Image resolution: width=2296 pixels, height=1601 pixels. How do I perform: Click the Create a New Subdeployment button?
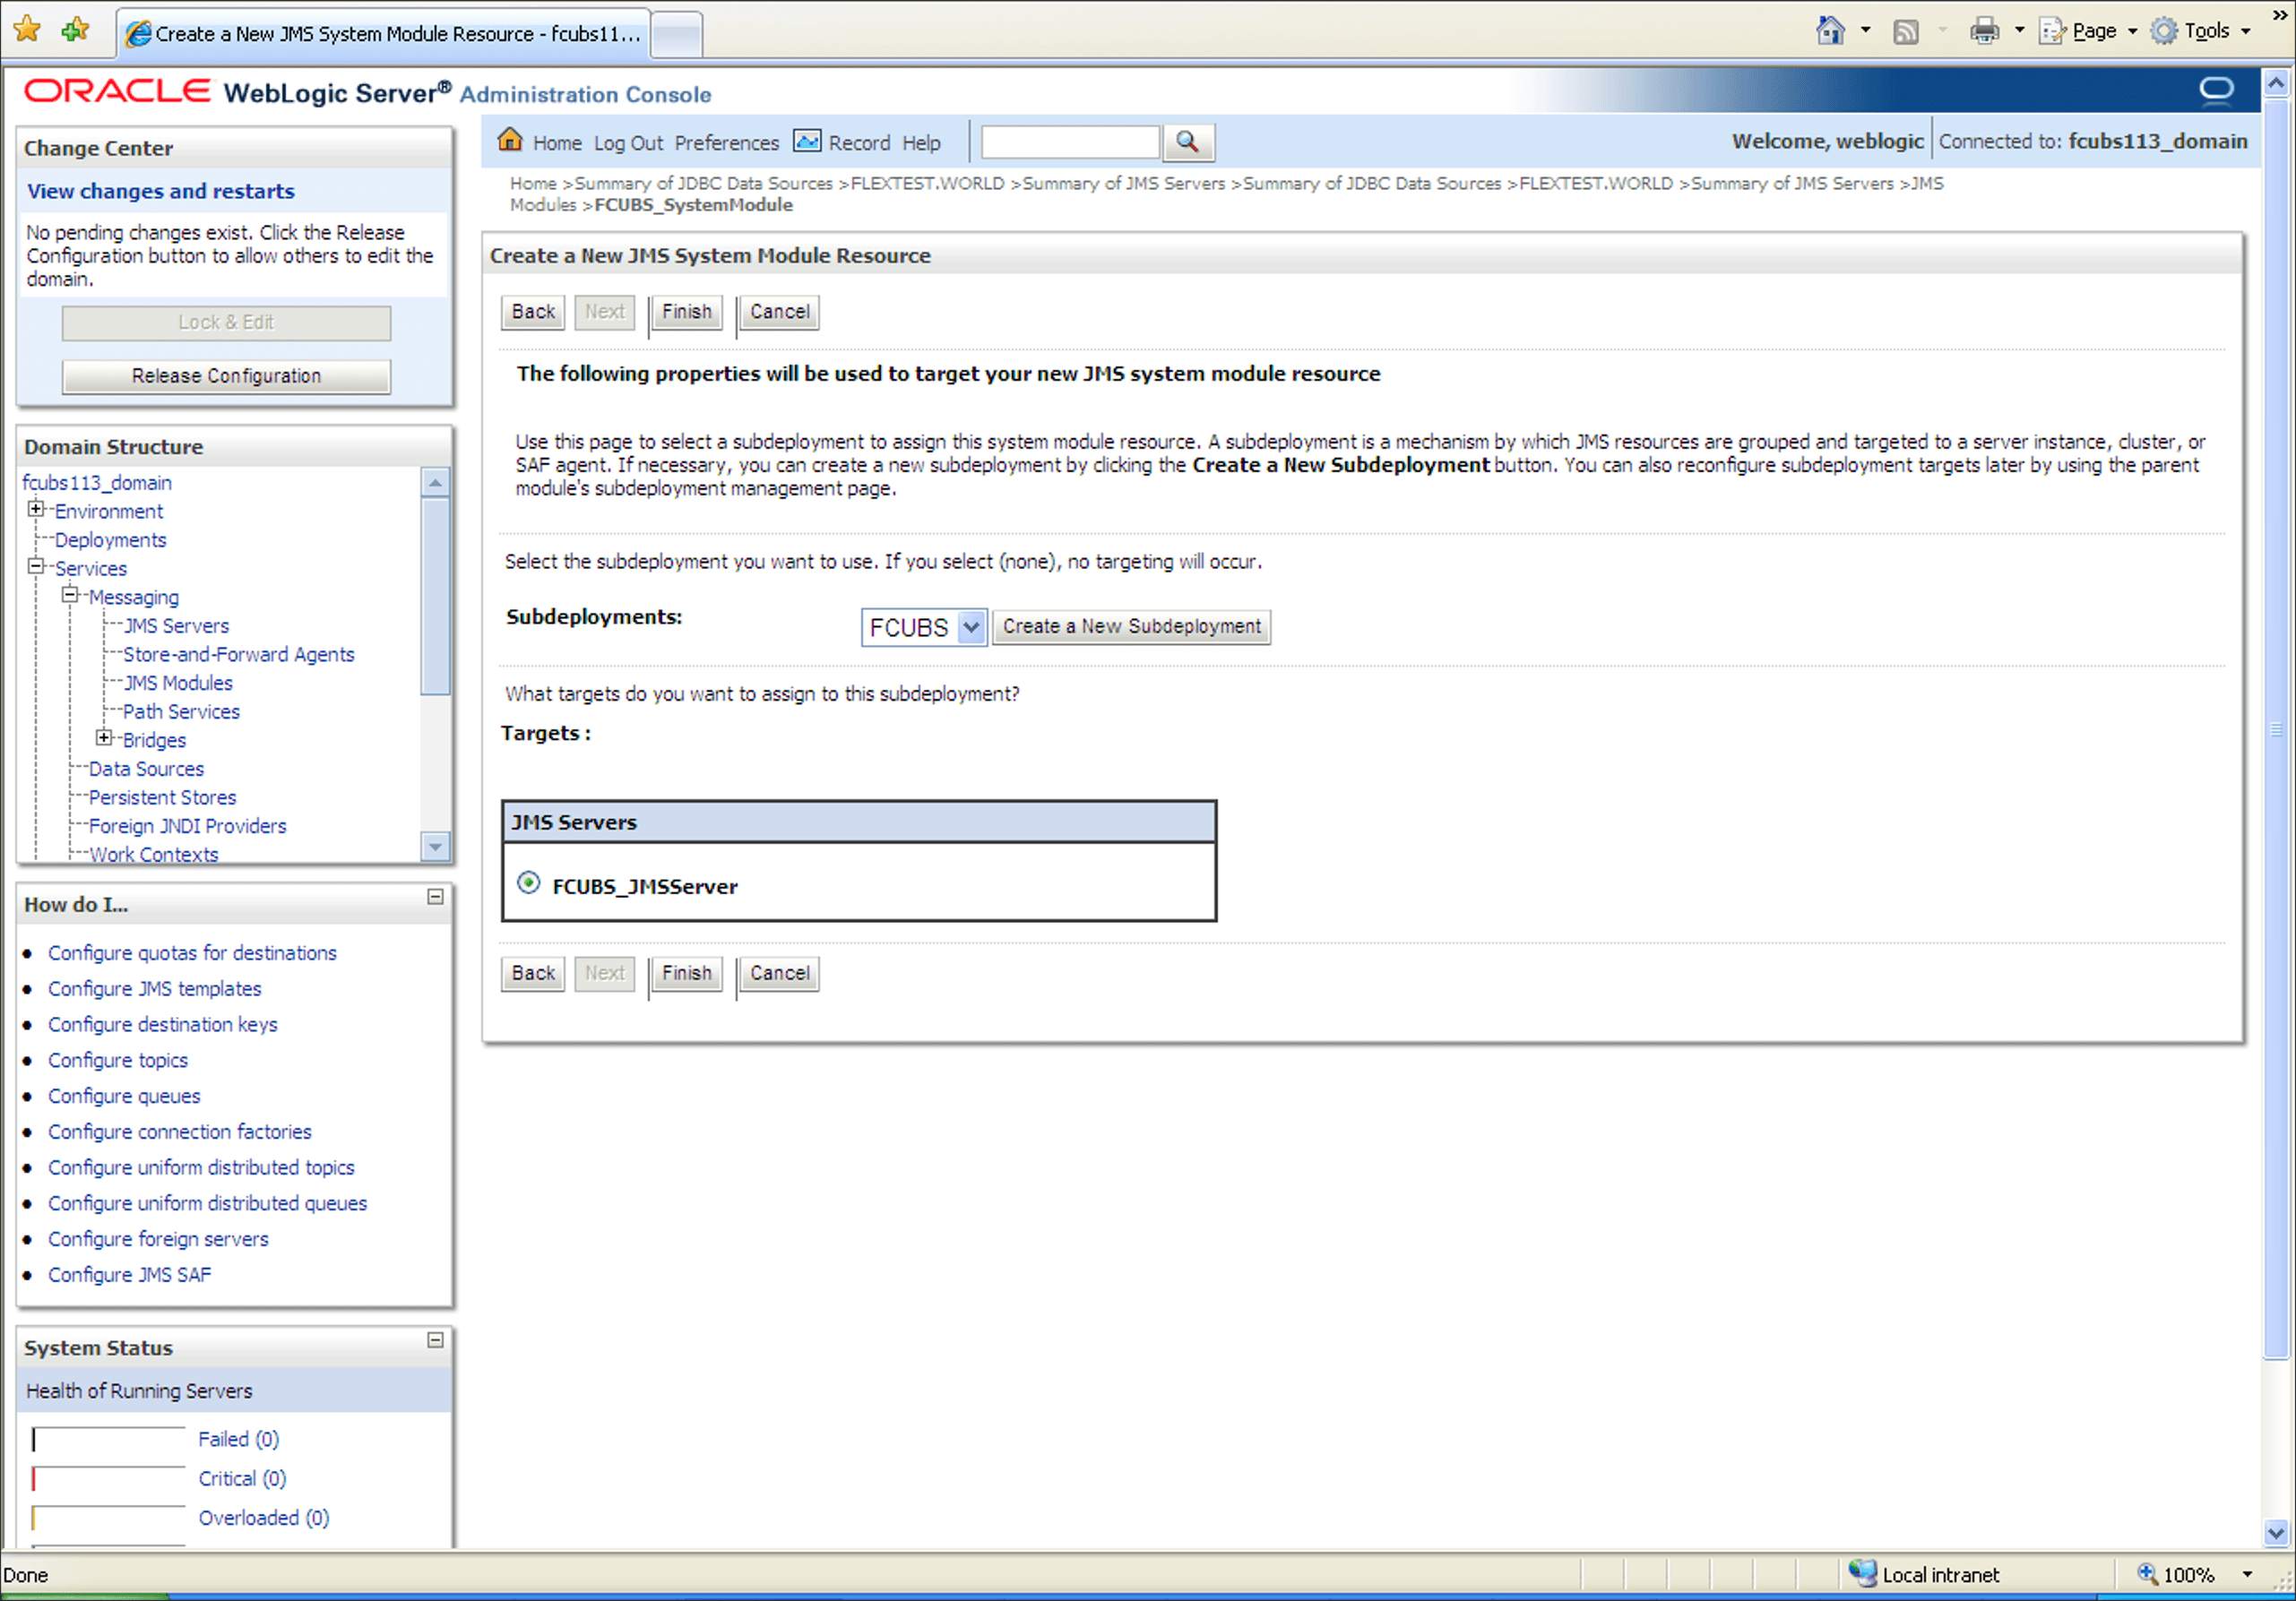tap(1131, 627)
